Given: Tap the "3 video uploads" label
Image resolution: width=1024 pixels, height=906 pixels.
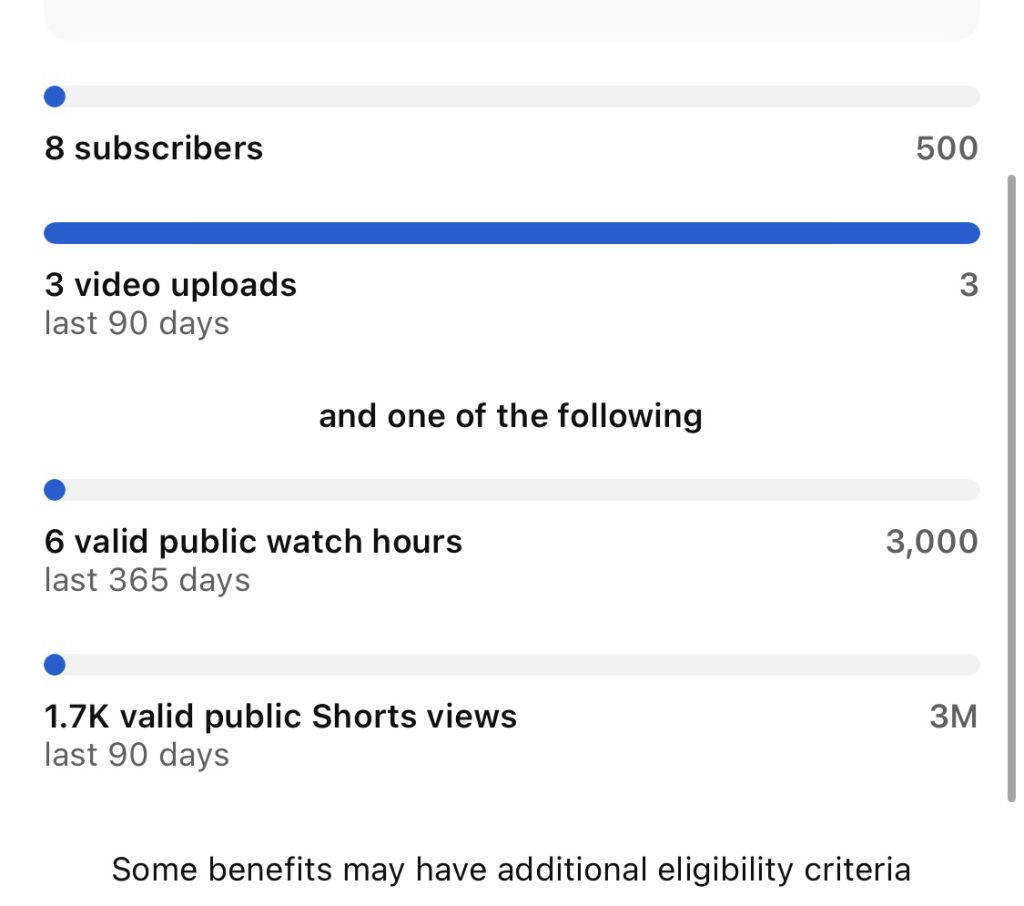Looking at the screenshot, I should tap(171, 285).
